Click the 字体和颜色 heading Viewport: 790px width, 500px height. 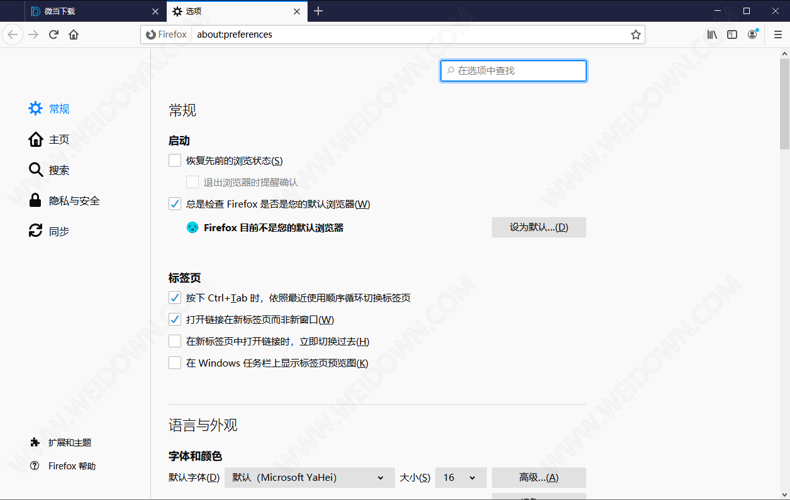[x=195, y=456]
